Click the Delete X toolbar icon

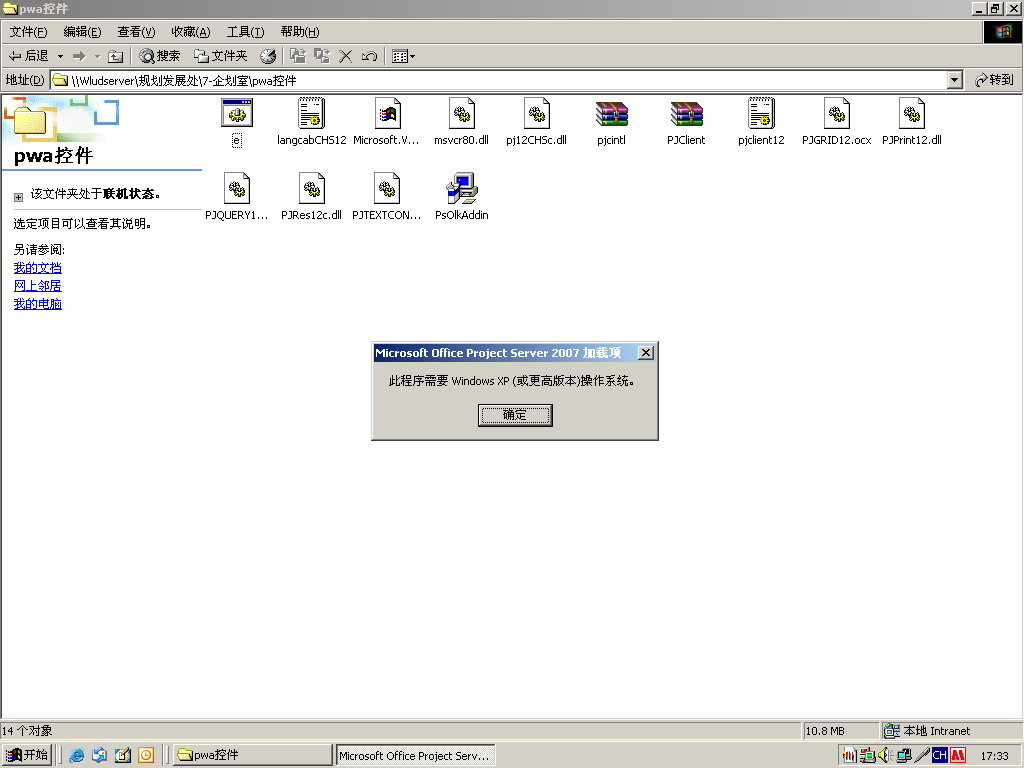coord(345,56)
